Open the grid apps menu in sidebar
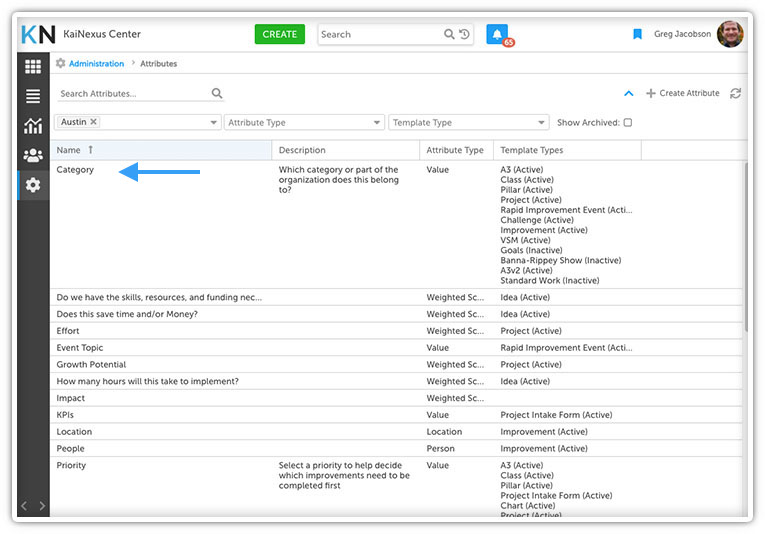 33,66
